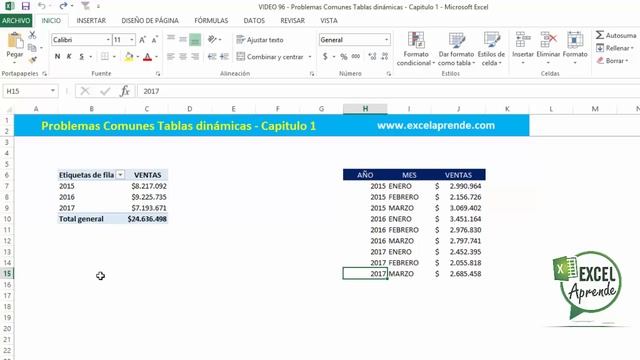Align text left

pyautogui.click(x=171, y=56)
